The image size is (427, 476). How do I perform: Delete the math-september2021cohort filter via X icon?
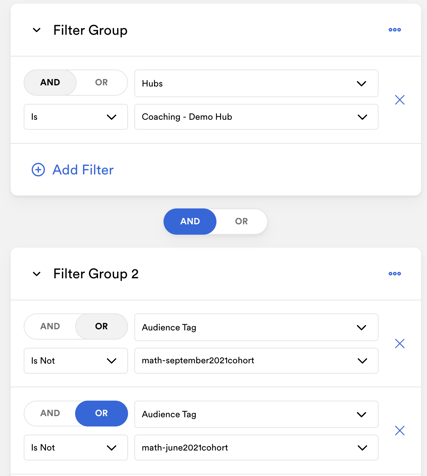400,343
